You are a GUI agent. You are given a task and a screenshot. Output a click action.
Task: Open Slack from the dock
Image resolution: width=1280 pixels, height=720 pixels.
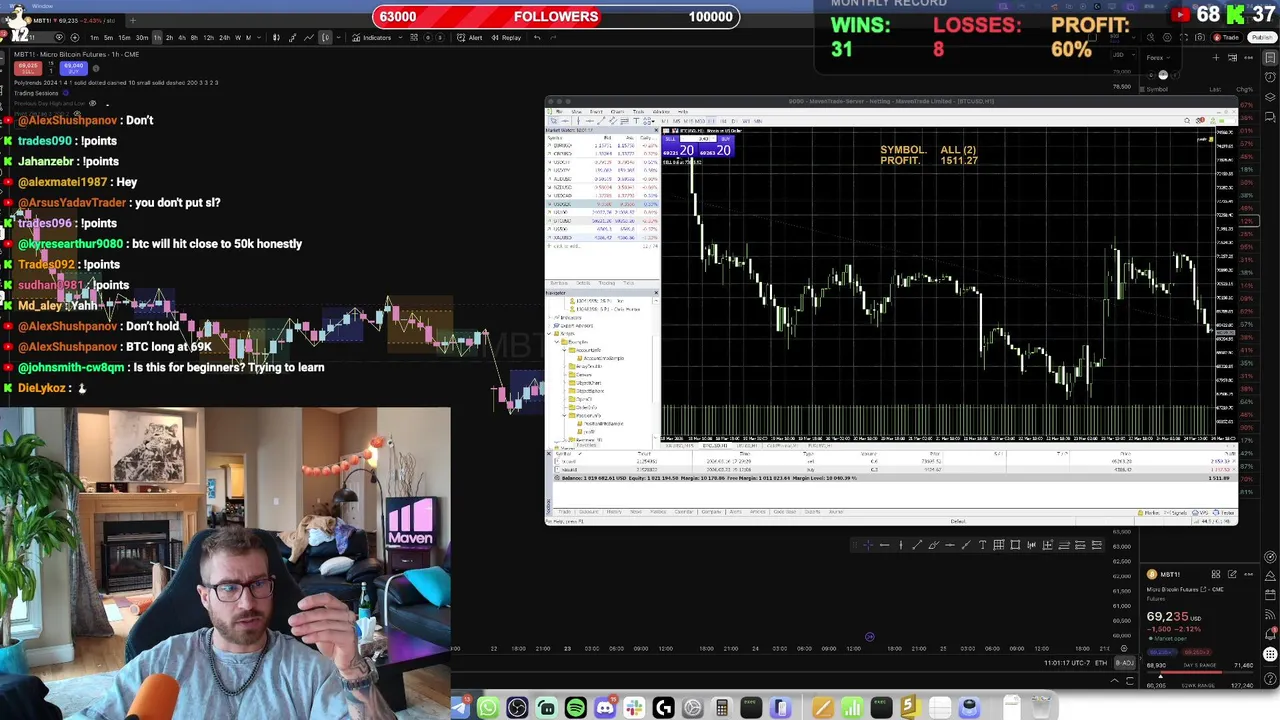(x=634, y=708)
